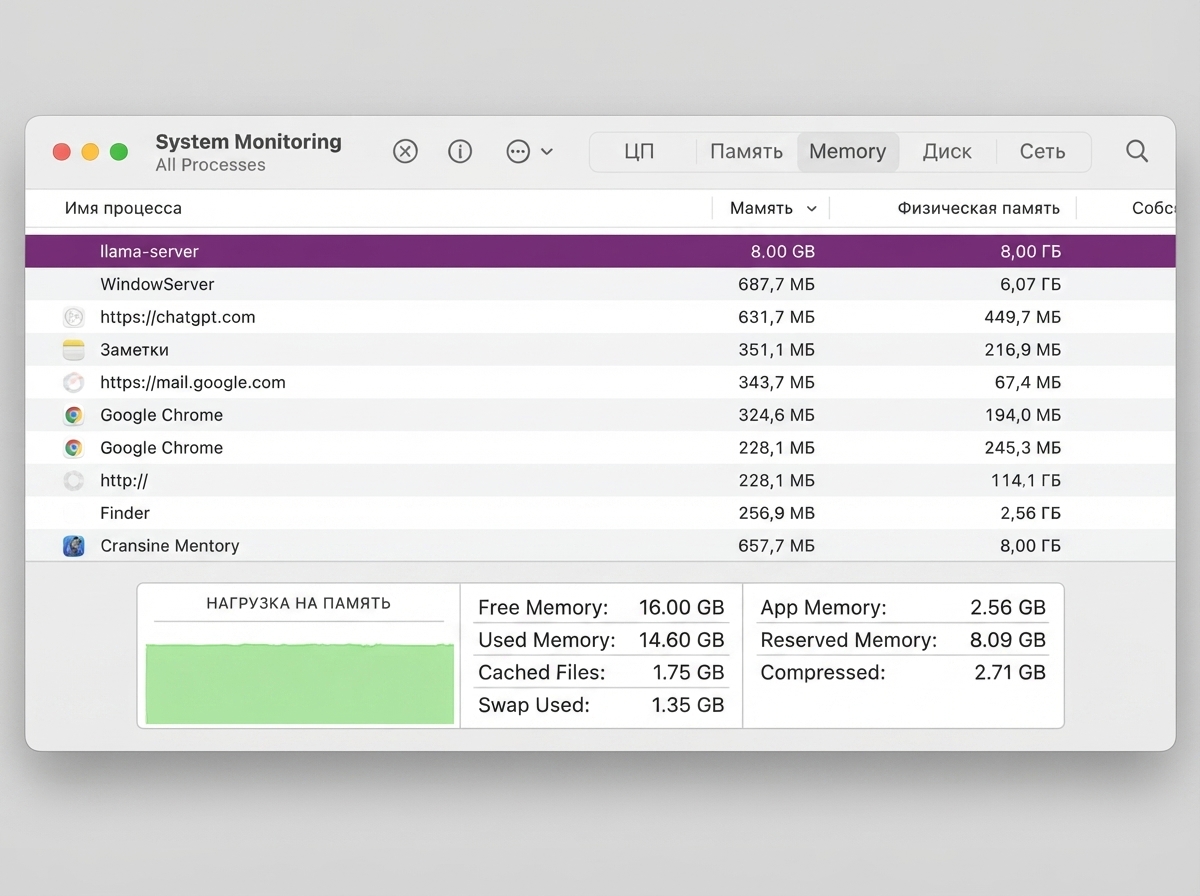
Task: Click the Cached Files 1.75 GB entry
Action: coord(601,673)
